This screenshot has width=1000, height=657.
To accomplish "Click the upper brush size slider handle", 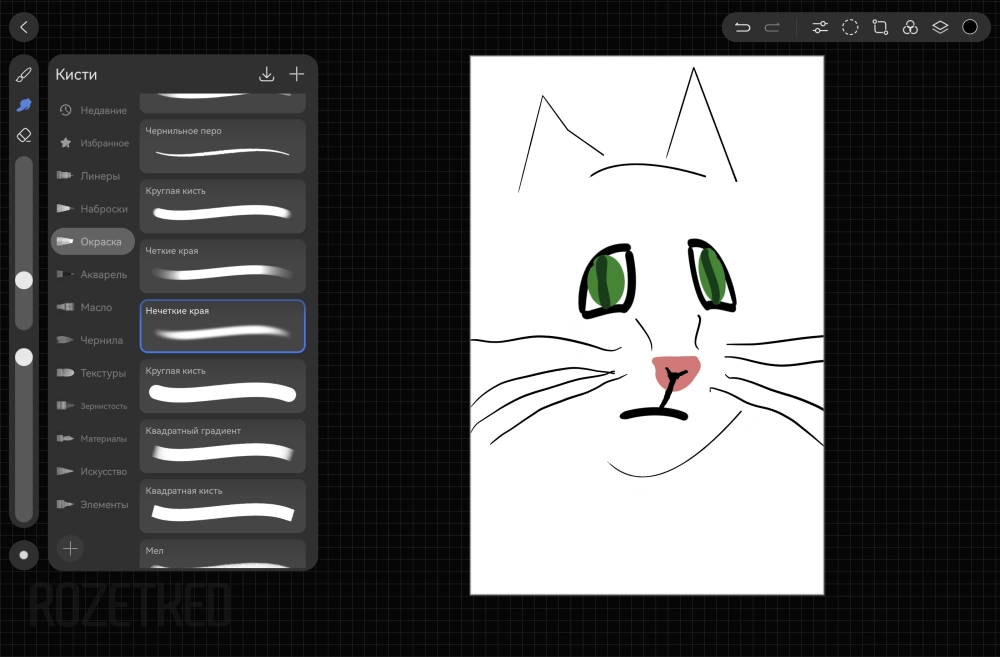I will point(24,280).
